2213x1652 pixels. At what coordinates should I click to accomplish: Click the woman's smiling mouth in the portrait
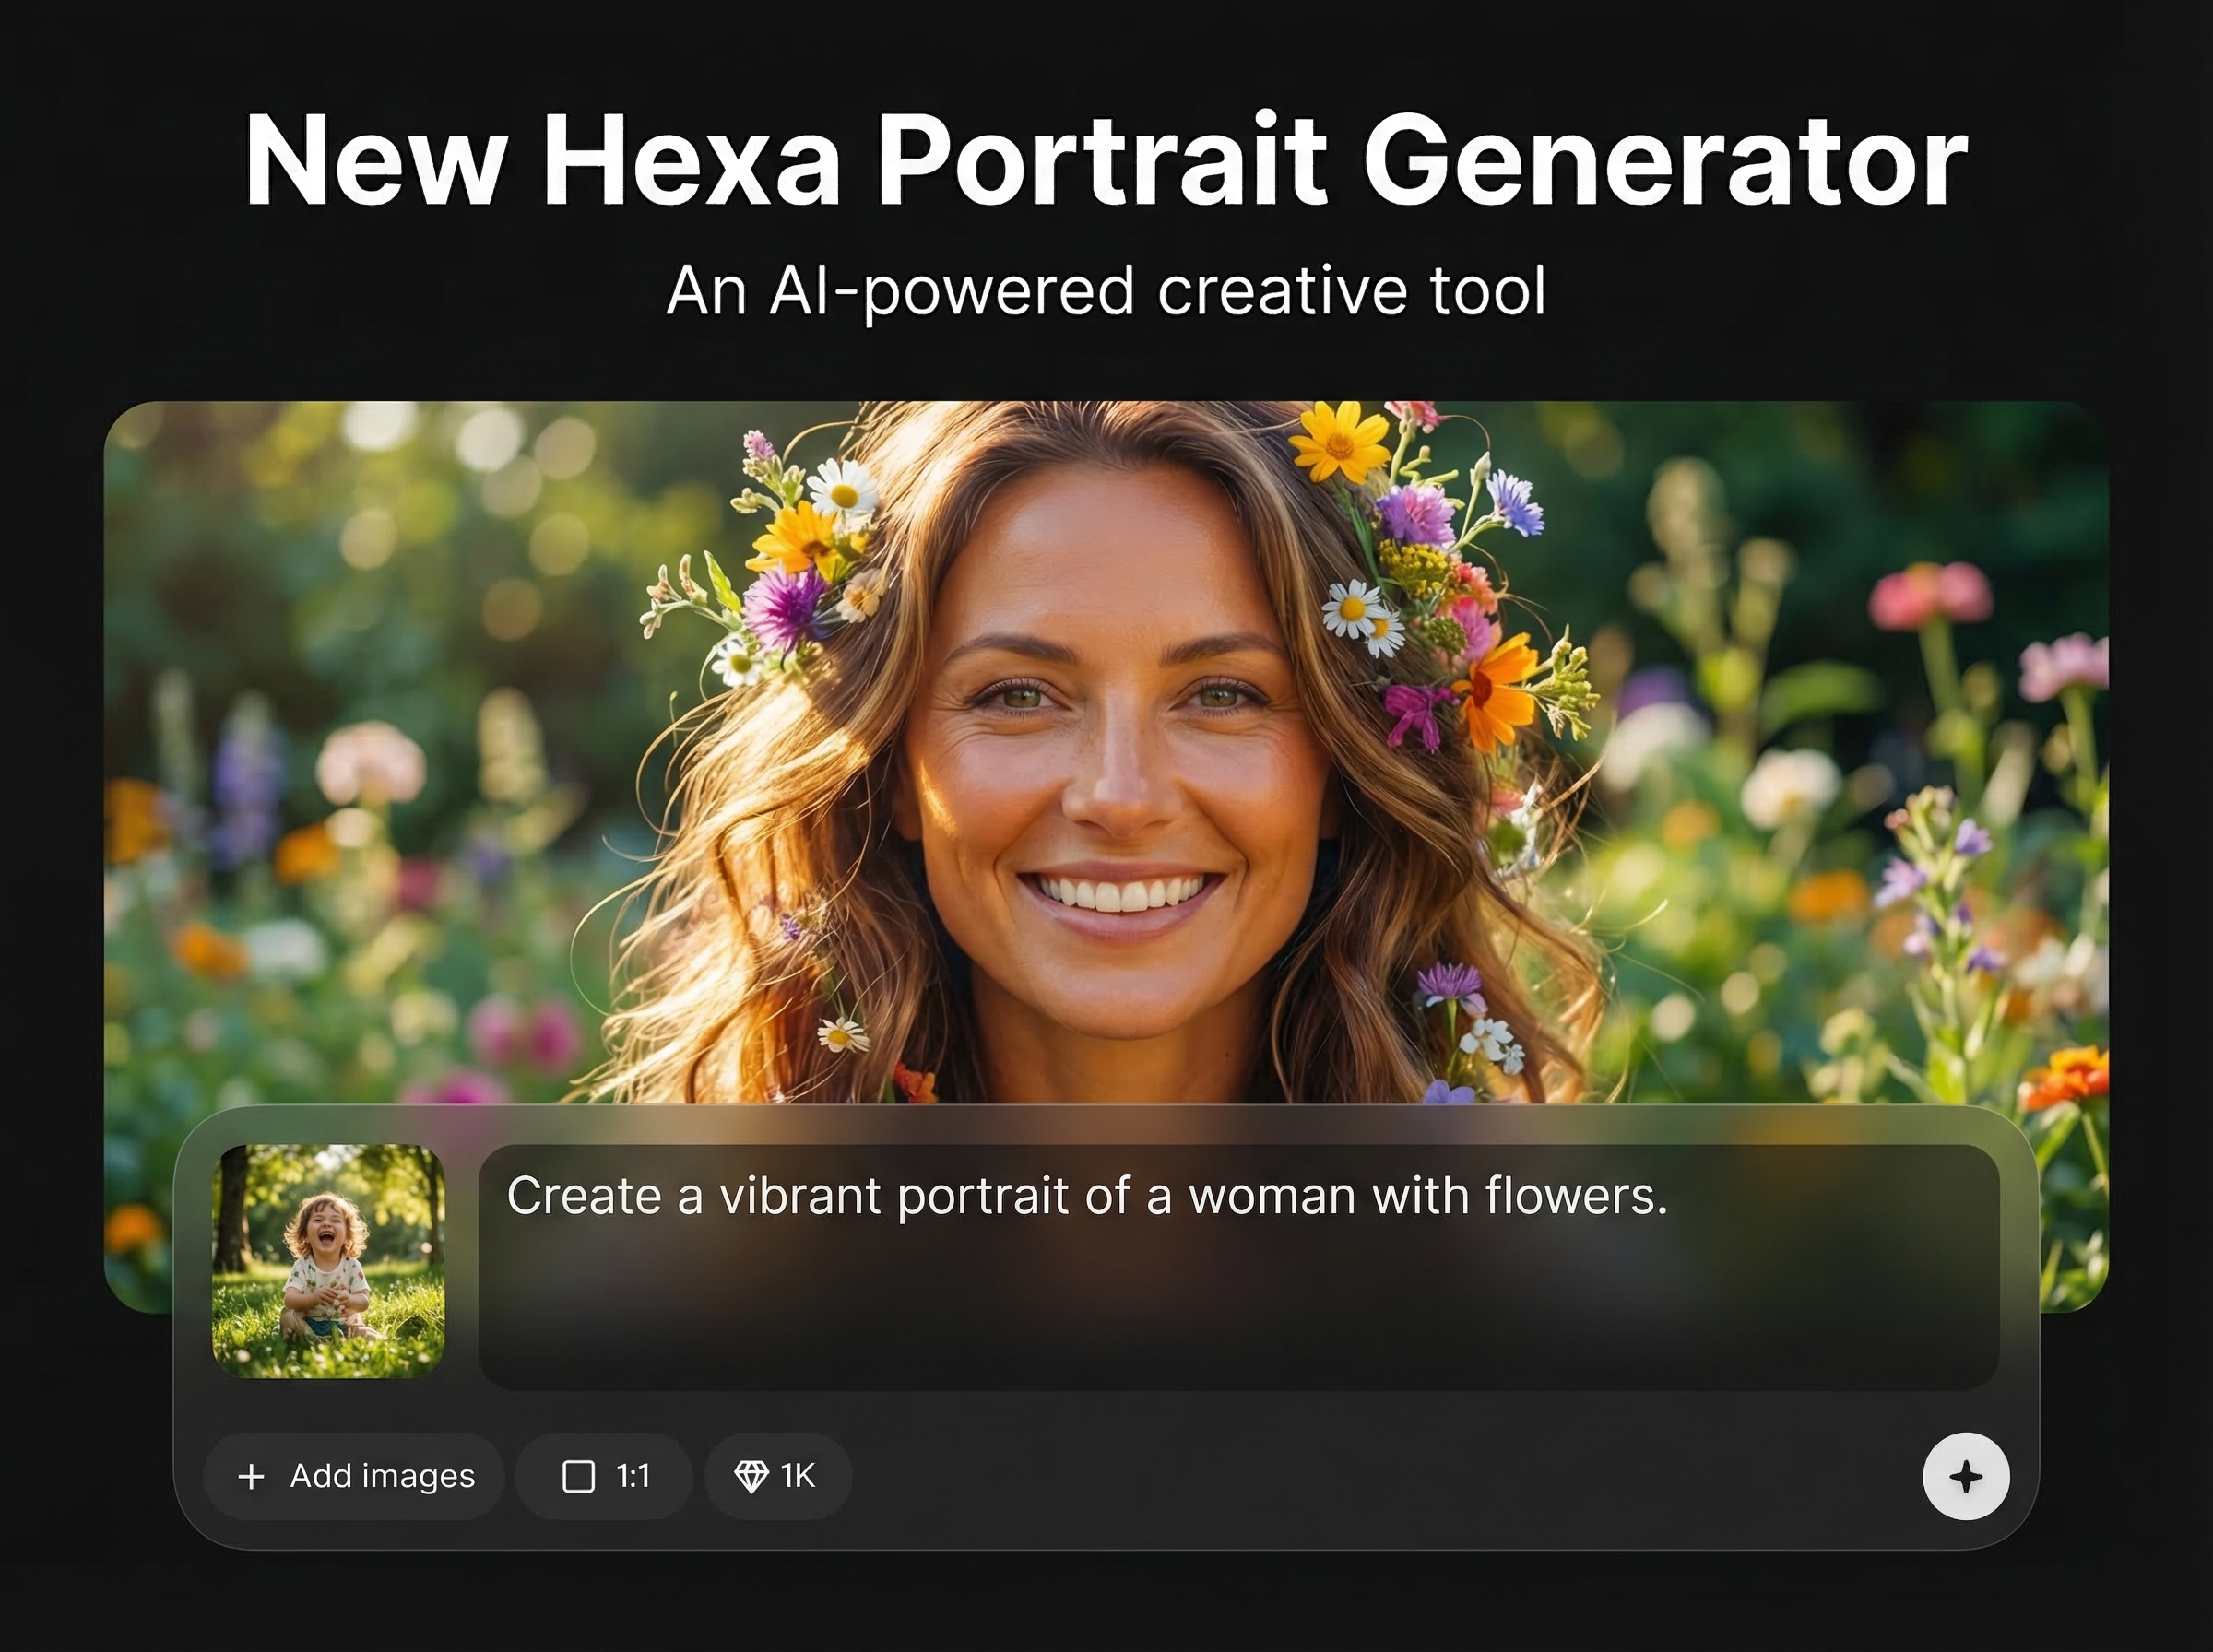click(1120, 893)
